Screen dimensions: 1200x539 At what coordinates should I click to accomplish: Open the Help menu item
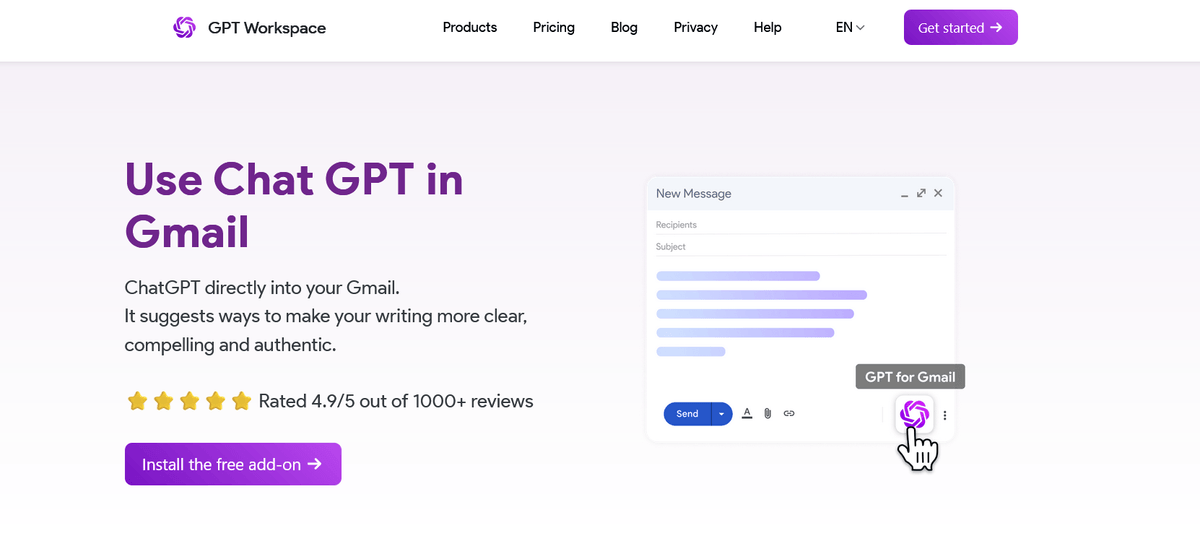click(x=768, y=27)
